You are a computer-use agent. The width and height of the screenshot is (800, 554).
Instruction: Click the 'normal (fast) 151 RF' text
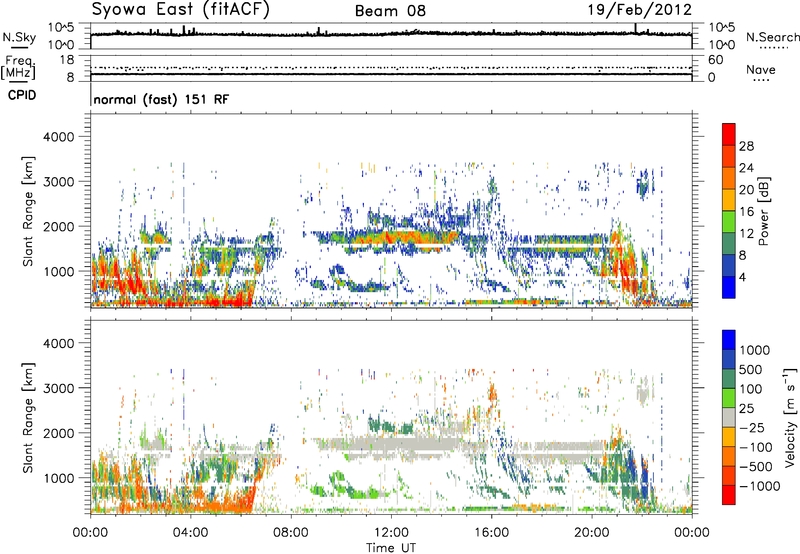point(161,99)
